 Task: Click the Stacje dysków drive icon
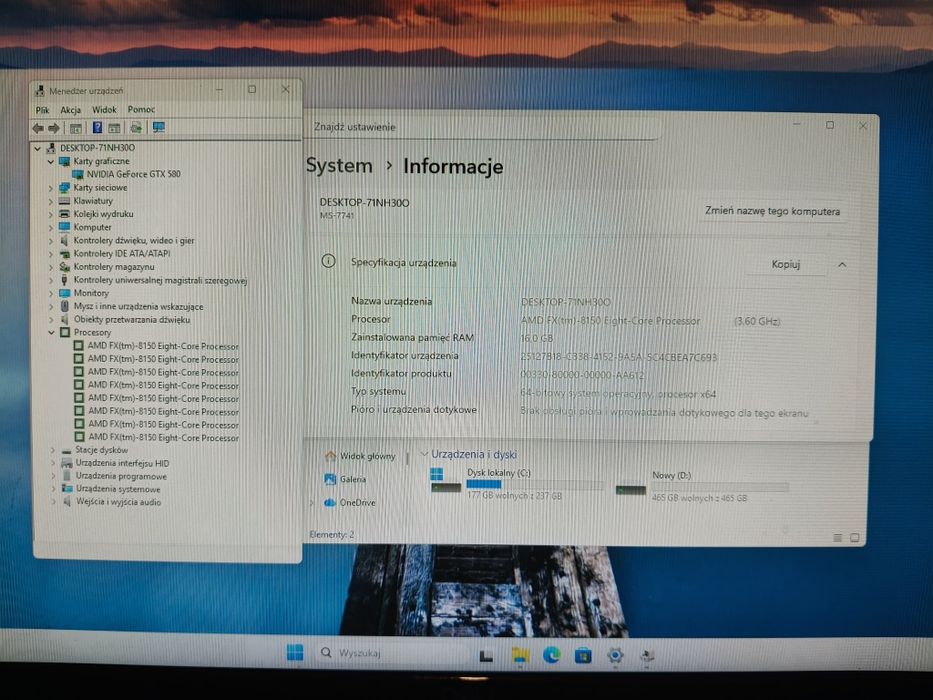[66, 451]
